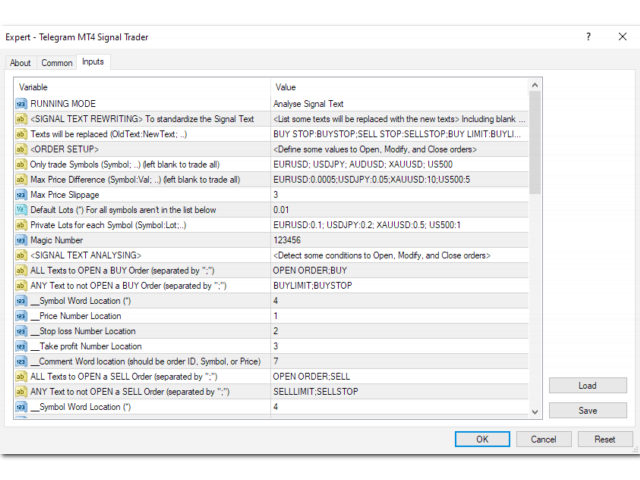Select the RUNNING MODE variable name
640x480 pixels.
[x=63, y=104]
